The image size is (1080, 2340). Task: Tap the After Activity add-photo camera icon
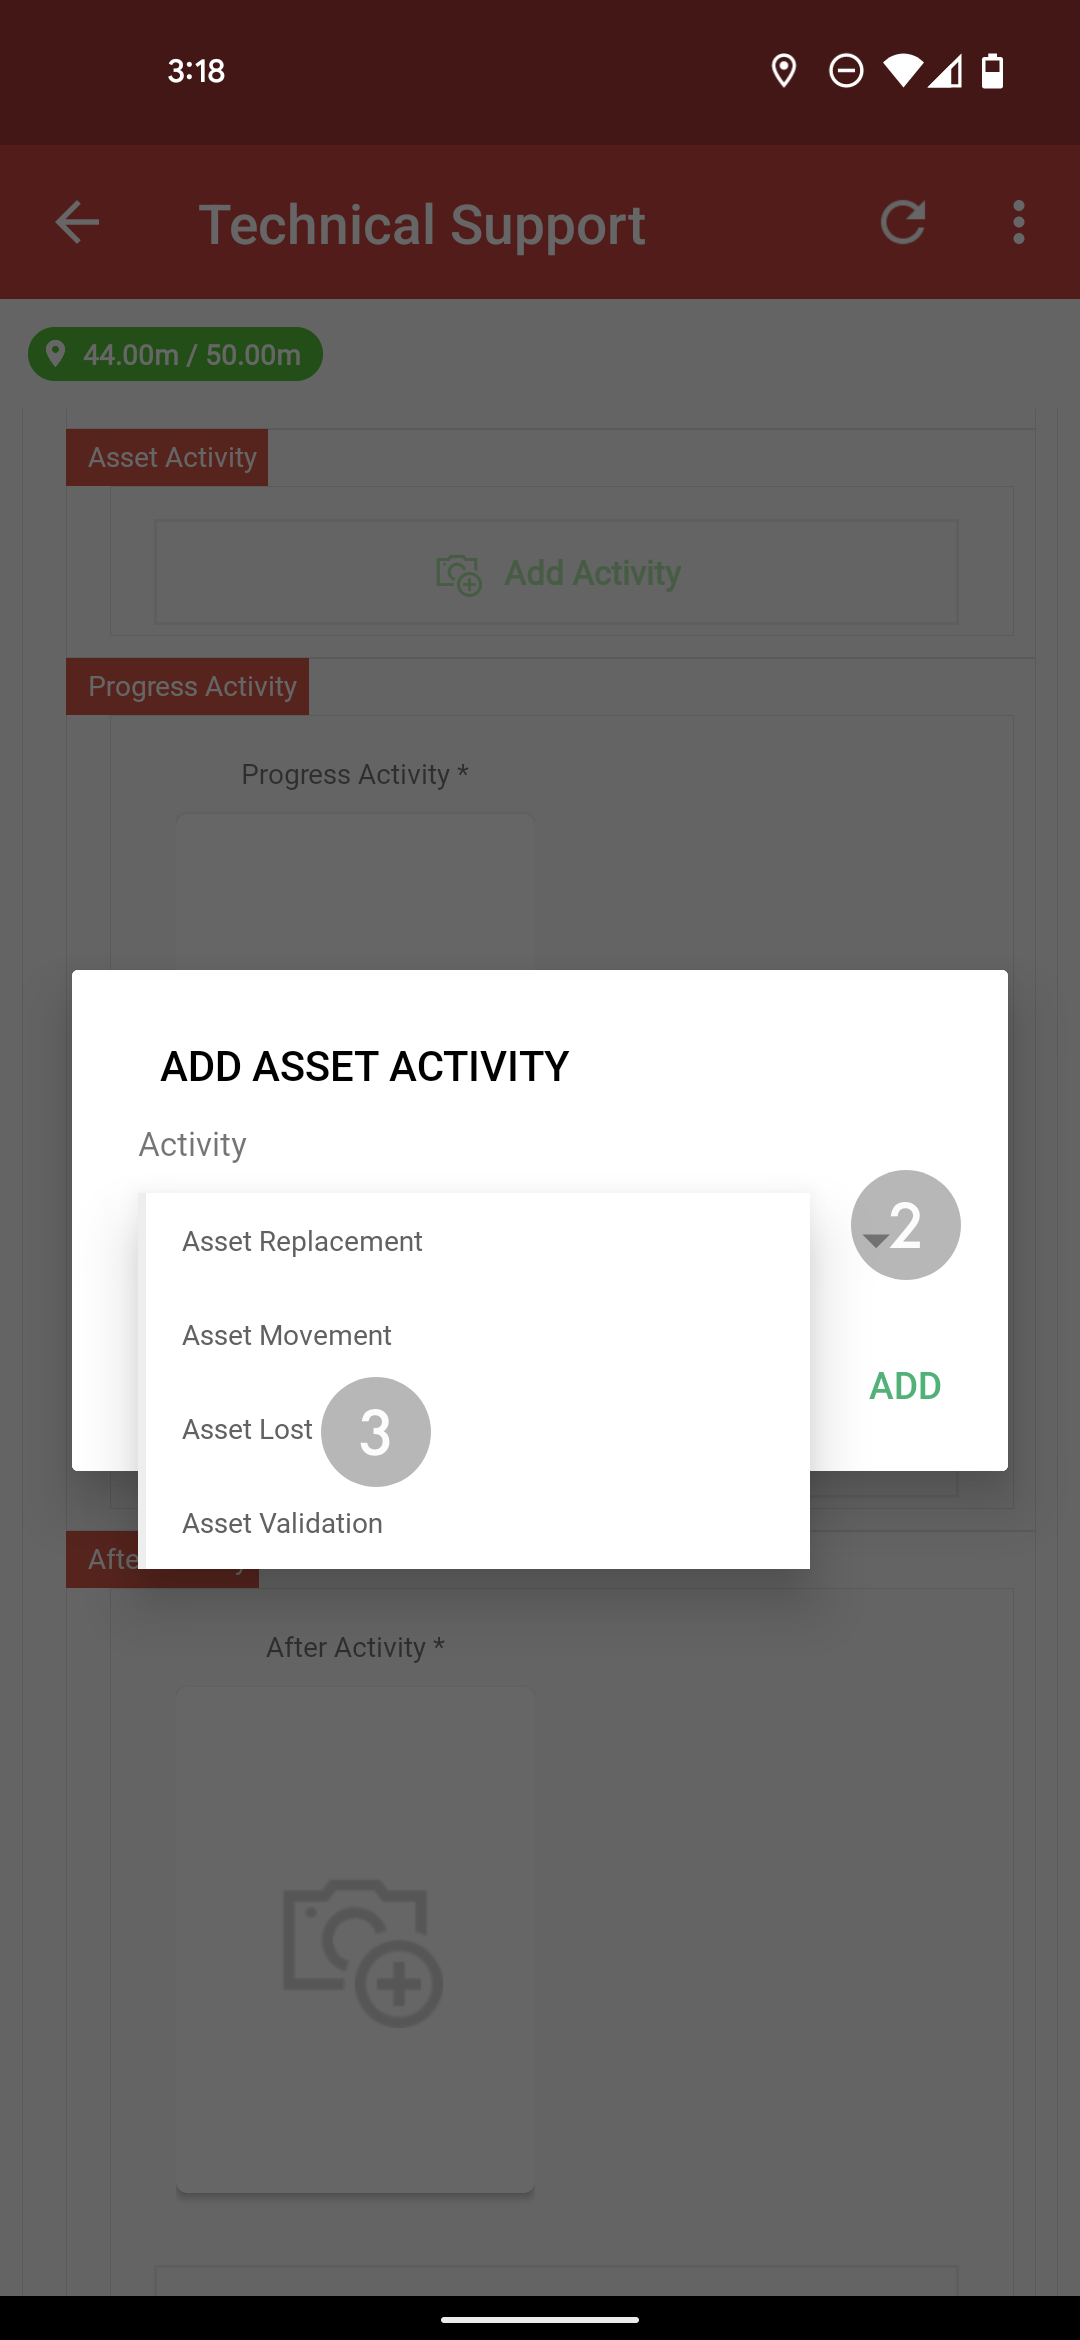pyautogui.click(x=363, y=1953)
